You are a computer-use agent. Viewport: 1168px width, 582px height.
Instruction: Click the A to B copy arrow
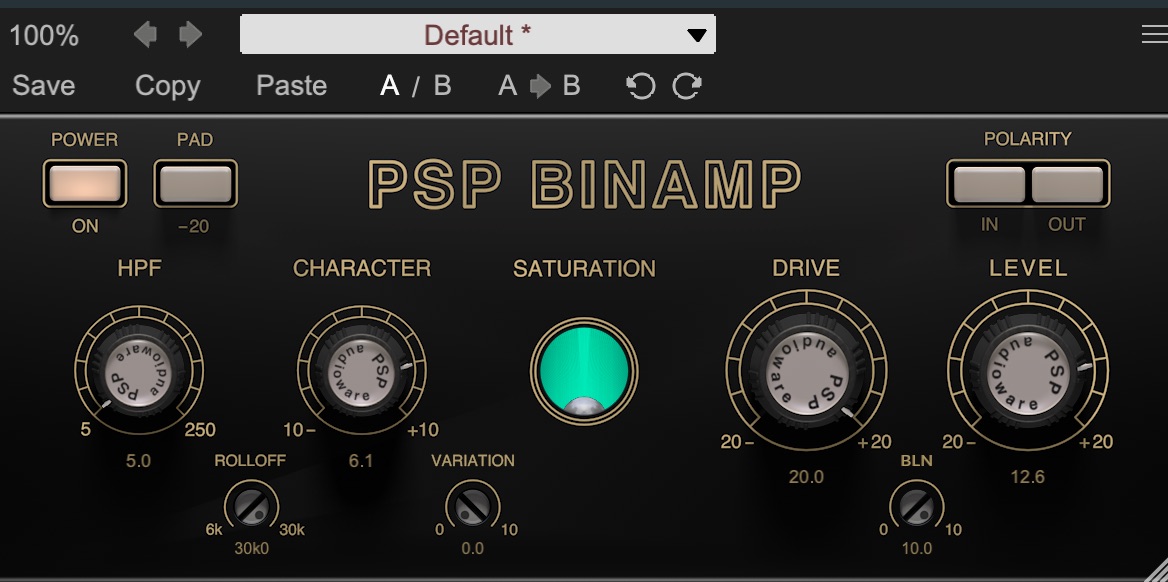(539, 86)
